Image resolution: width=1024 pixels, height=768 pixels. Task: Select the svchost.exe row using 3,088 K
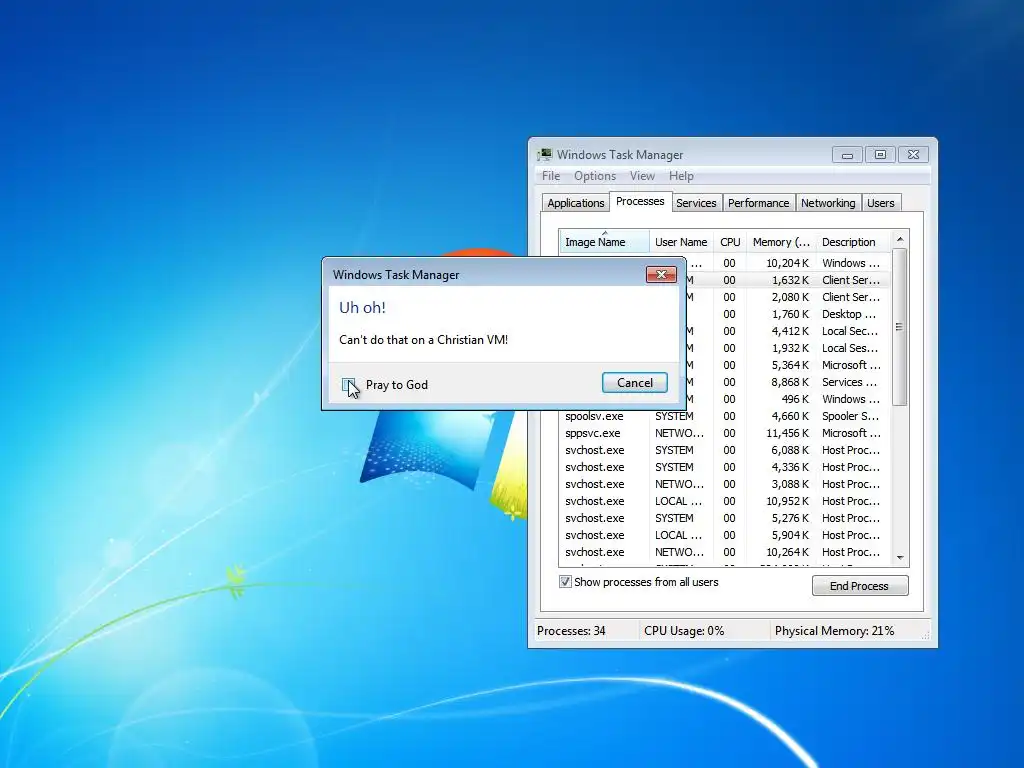(725, 484)
